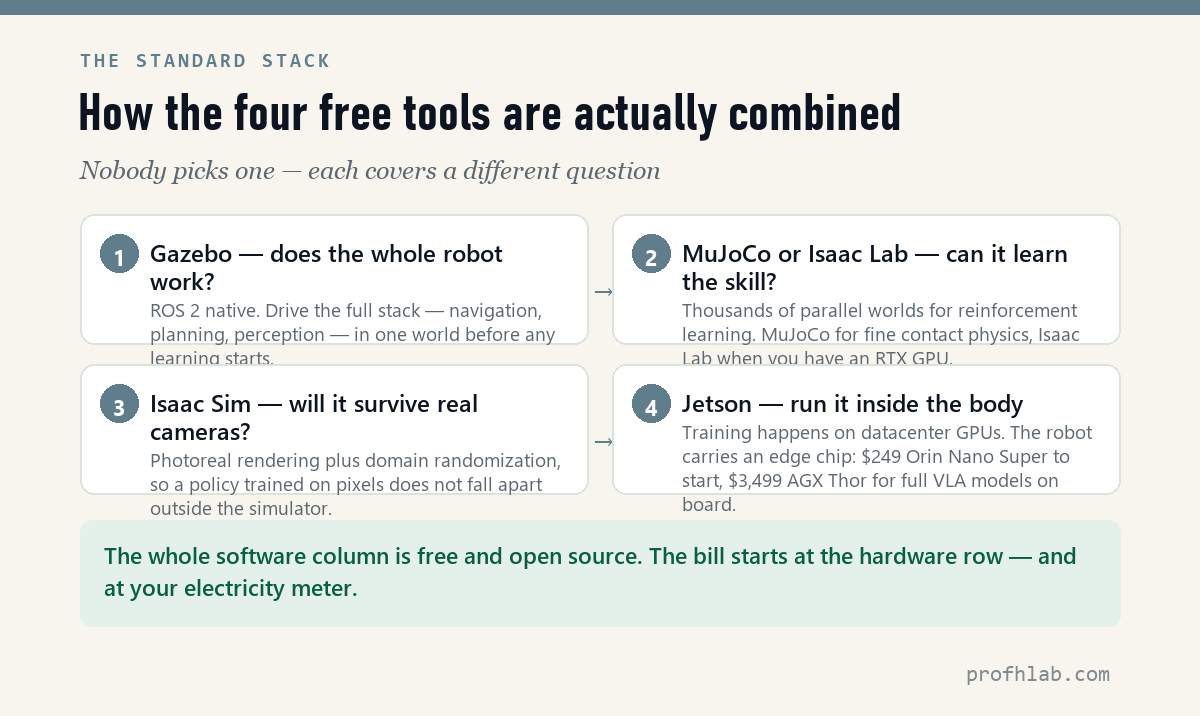This screenshot has height=716, width=1200.
Task: Select the Isaac Sim card heading
Action: (x=314, y=417)
